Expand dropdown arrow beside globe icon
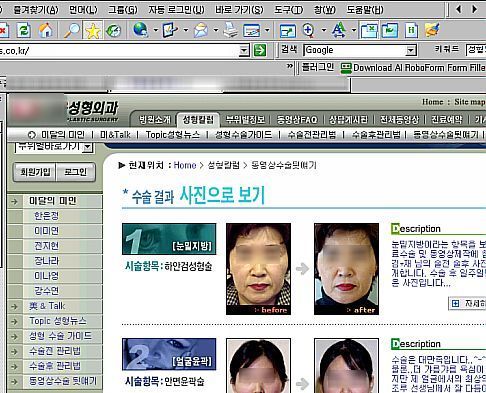Screen dimensions: 486x393 pyautogui.click(x=156, y=30)
